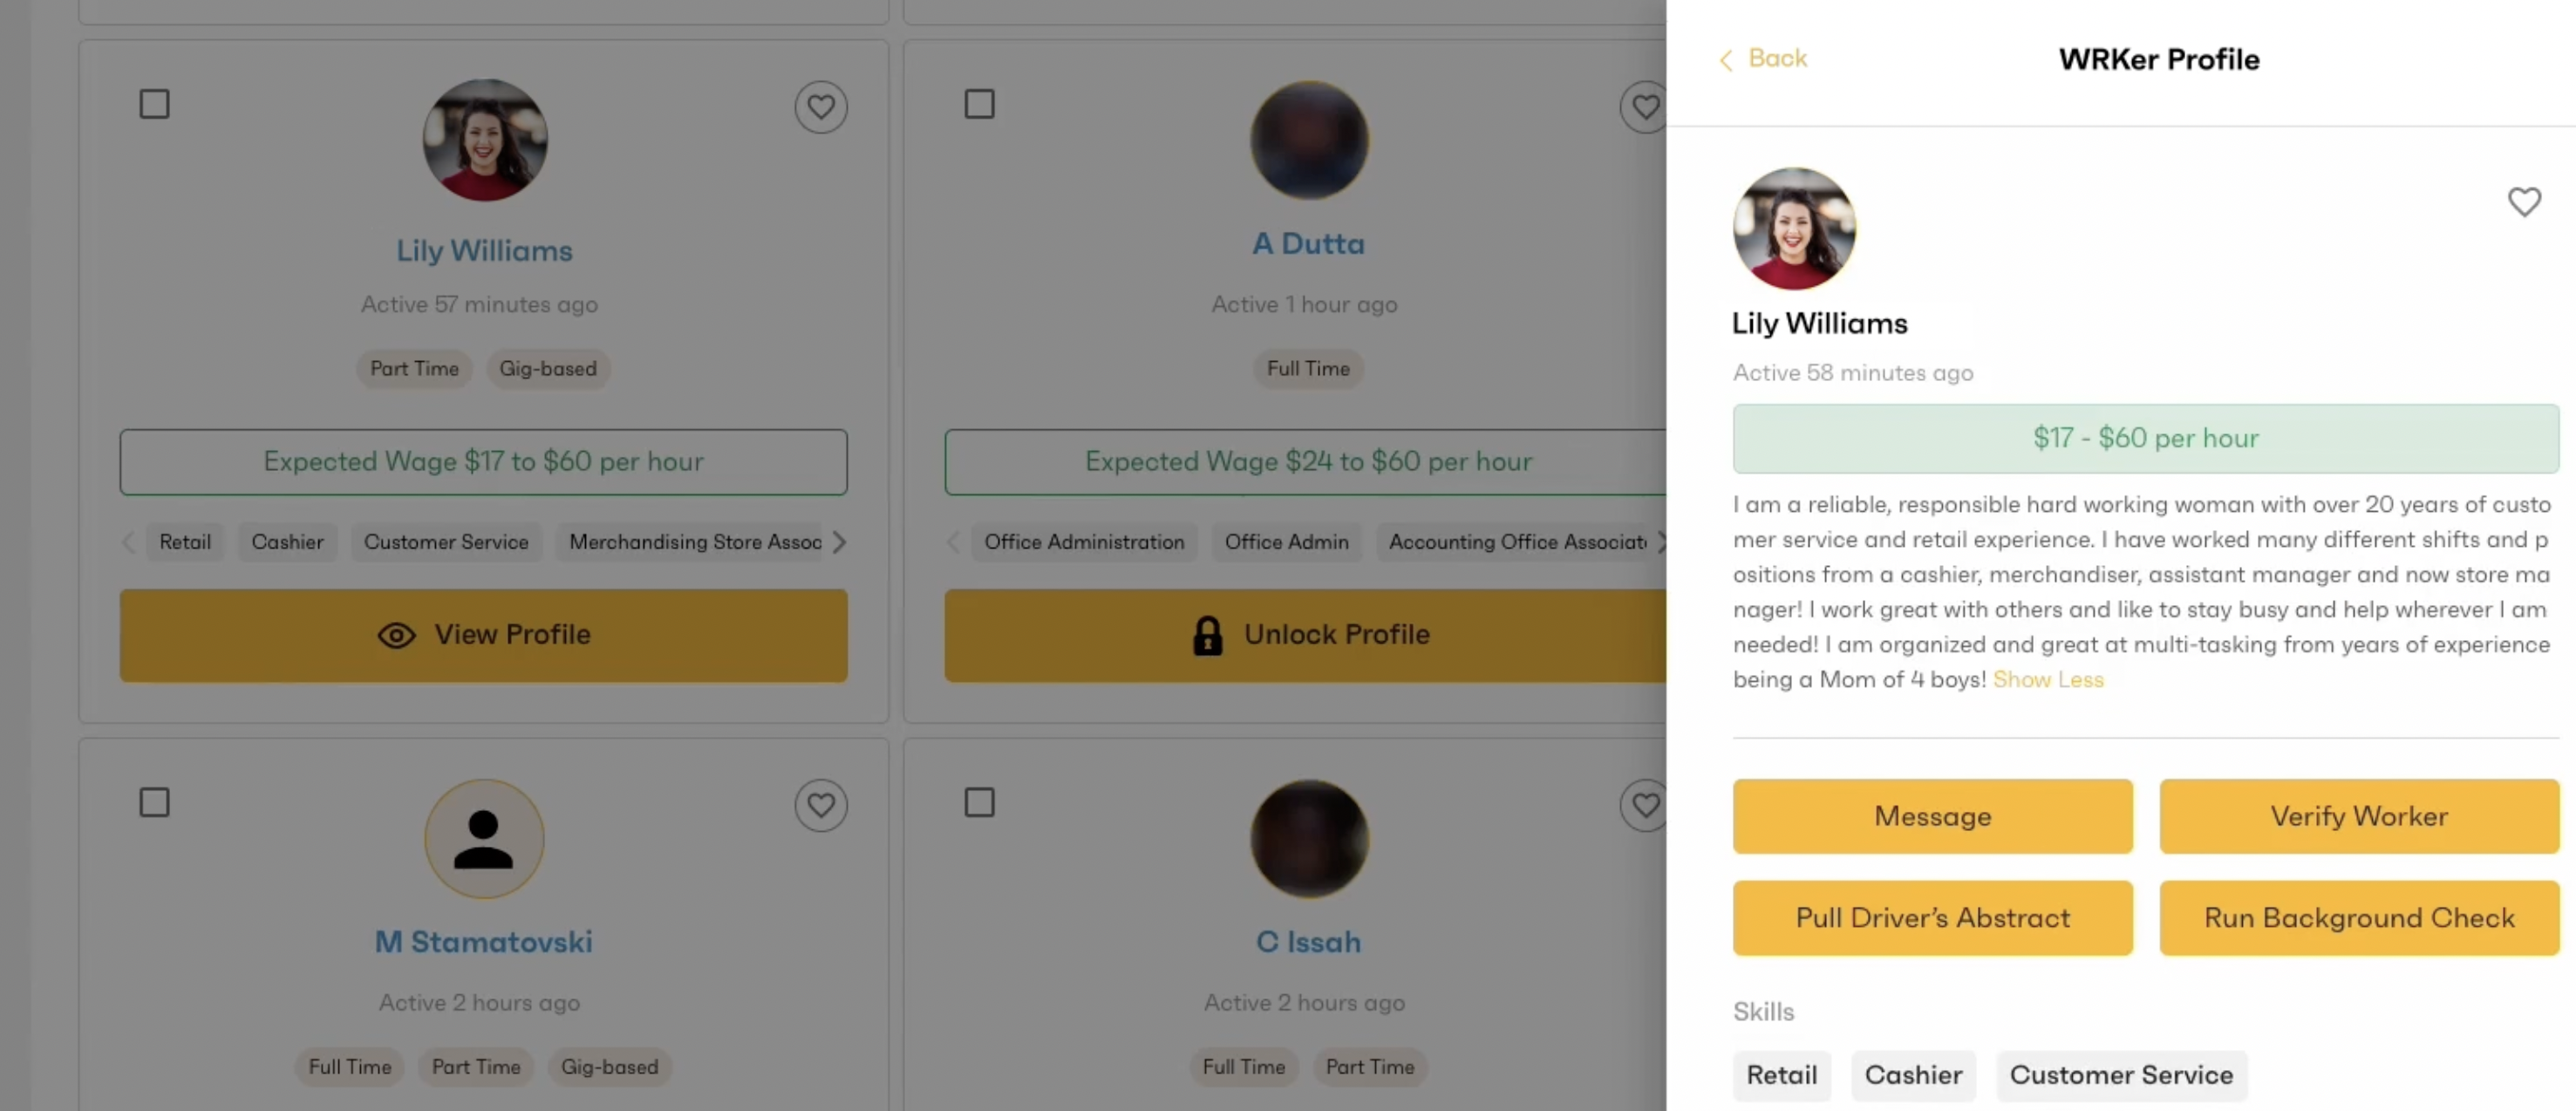
Task: Click the eye icon inside View Profile
Action: 396,636
